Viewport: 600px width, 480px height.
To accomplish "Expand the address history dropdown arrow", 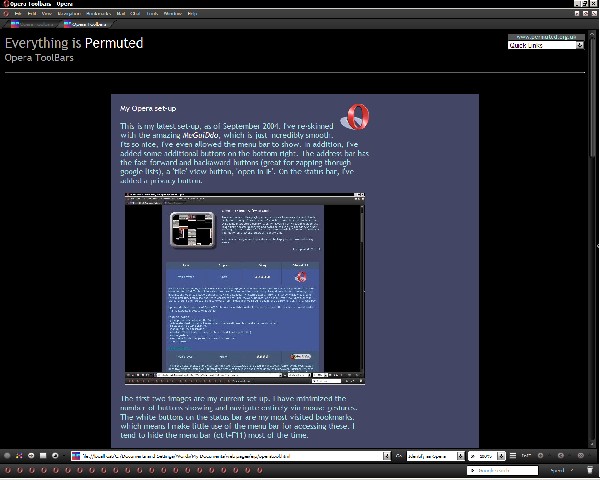I will pos(387,456).
